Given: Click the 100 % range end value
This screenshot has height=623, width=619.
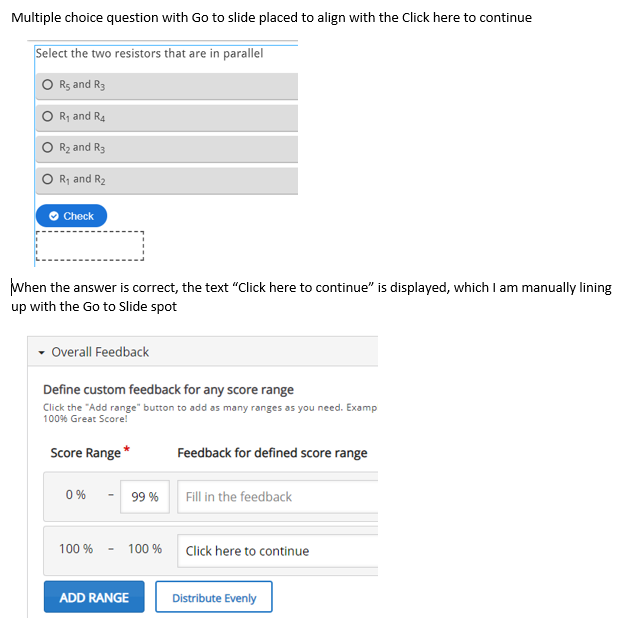Looking at the screenshot, I should click(145, 549).
